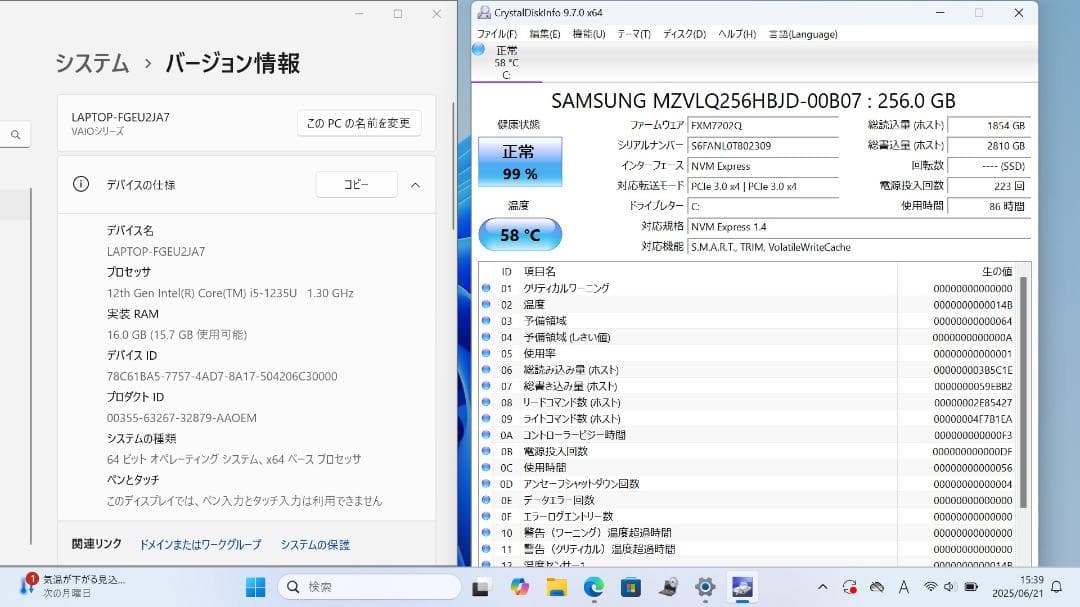Click この PC の名前を変更 button
Viewport: 1080px width, 607px height.
357,122
